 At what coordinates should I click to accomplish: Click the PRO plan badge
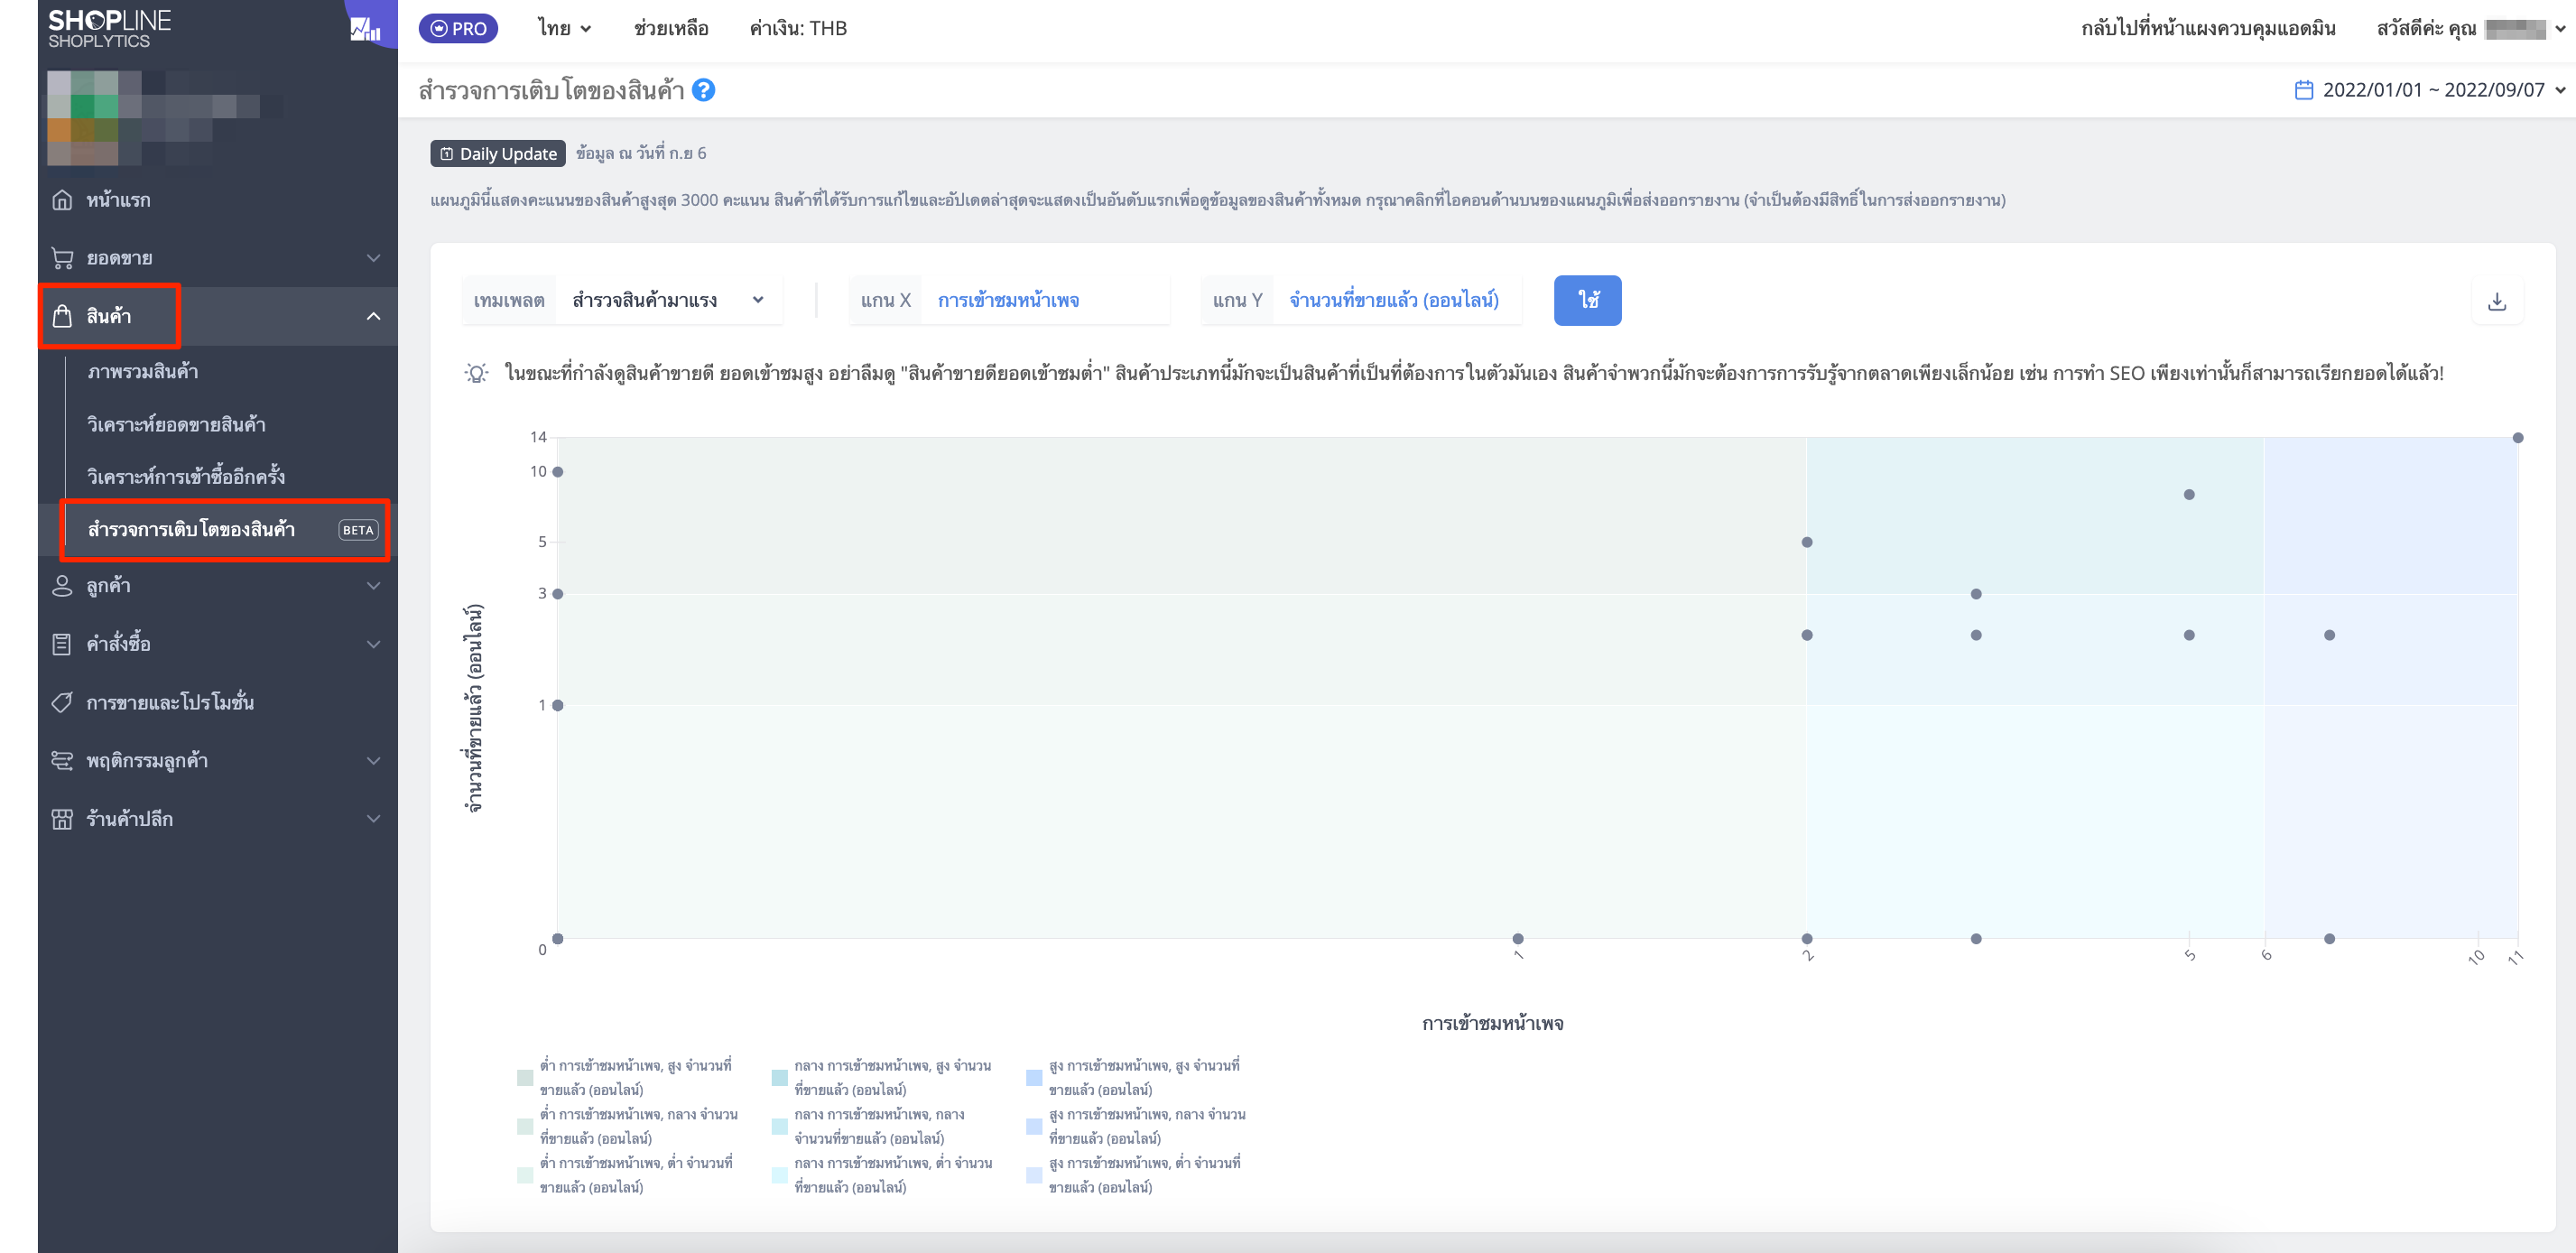coord(458,29)
